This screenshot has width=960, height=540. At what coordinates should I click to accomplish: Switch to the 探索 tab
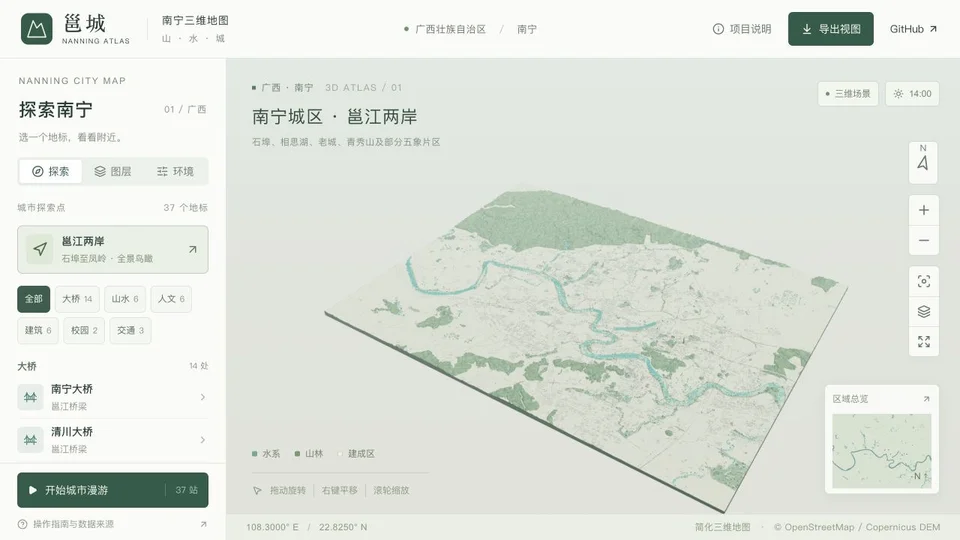51,171
